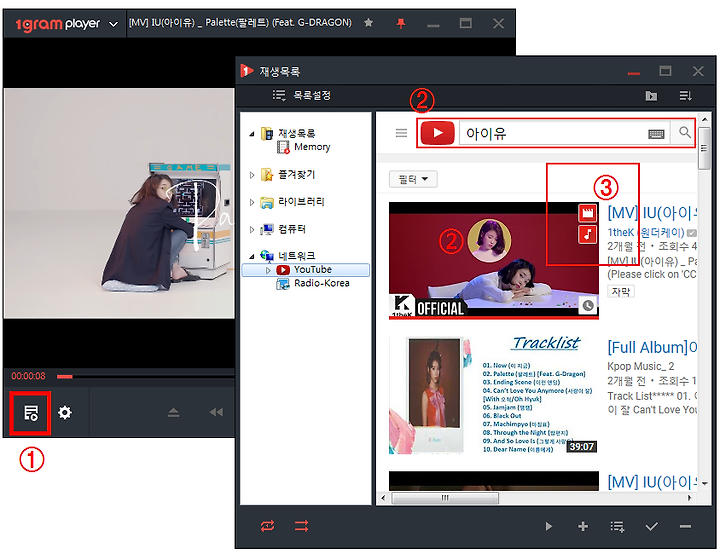Expand the 라이브러리 library node
Image resolution: width=720 pixels, height=554 pixels.
point(252,202)
